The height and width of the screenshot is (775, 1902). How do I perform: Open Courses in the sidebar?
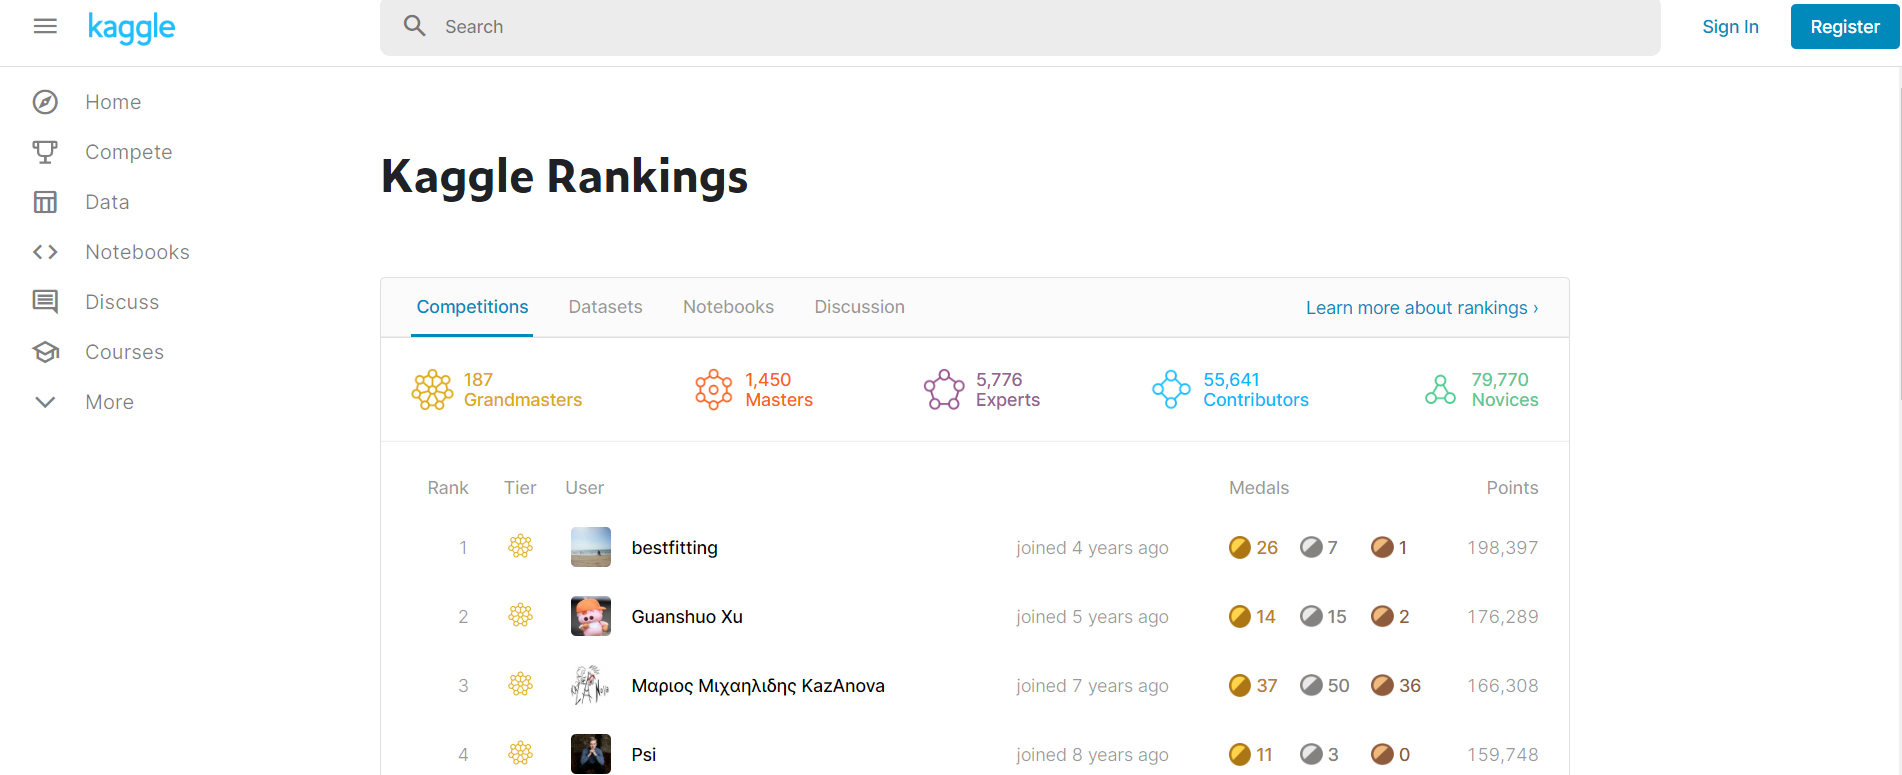[x=124, y=352]
